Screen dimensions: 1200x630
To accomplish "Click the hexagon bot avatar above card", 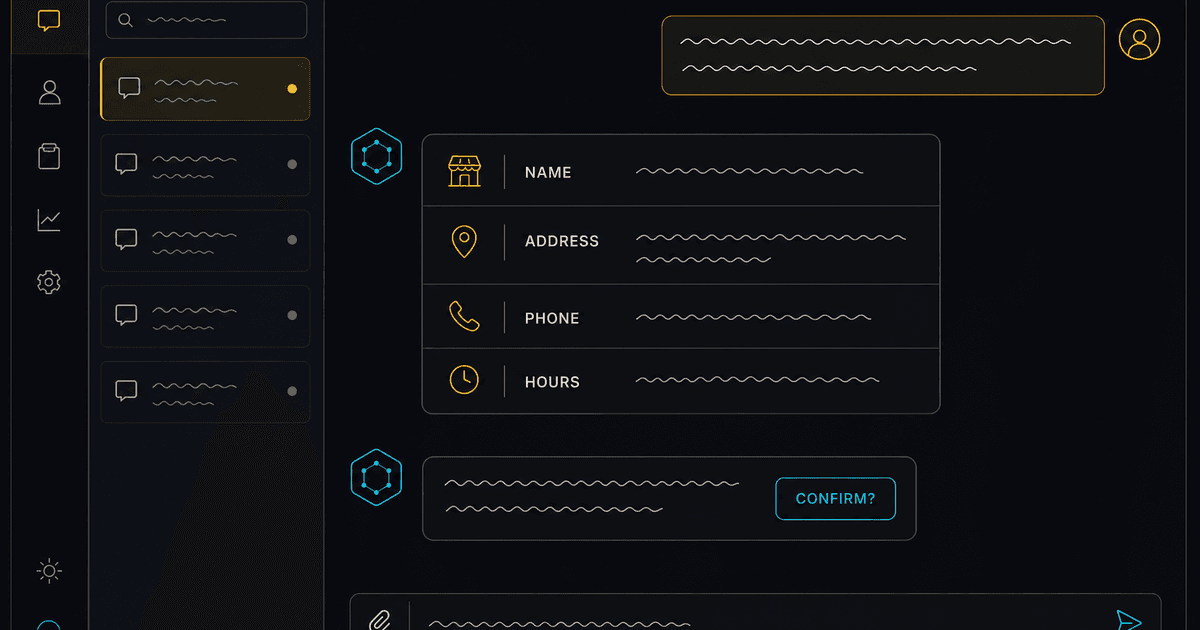I will (x=376, y=156).
